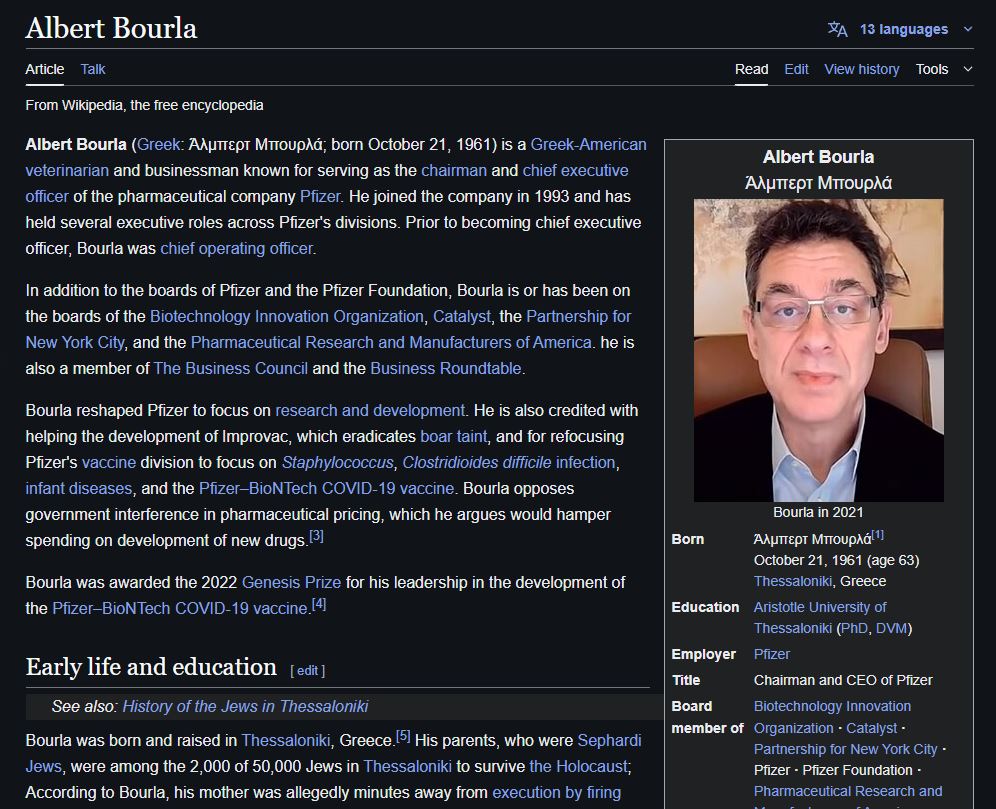
Task: Select the Albert Bourla page heading
Action: coord(111,28)
